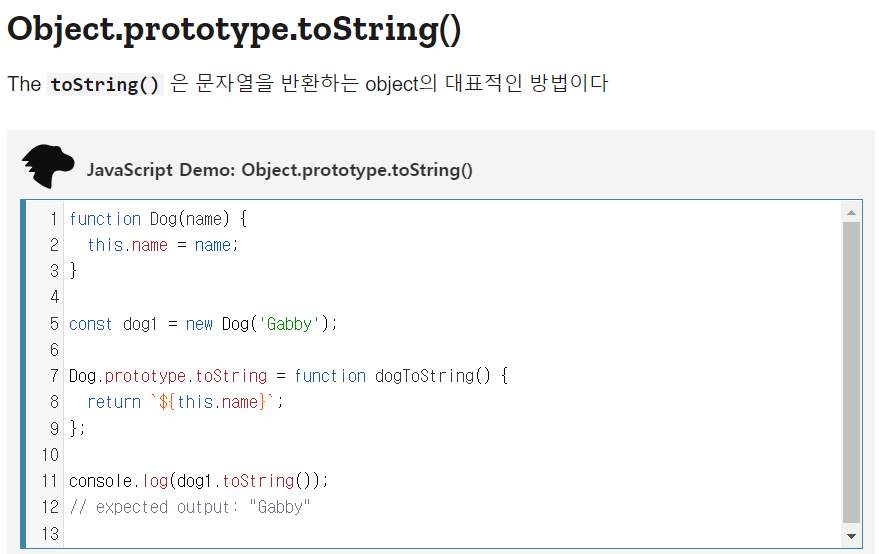
Task: Click the code editor vertical scrollbar thumb
Action: pos(851,370)
